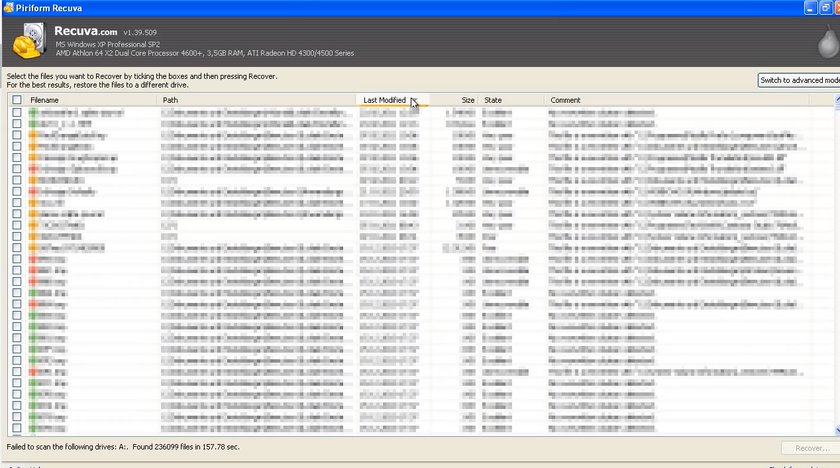Click the Recuva.com heading text

click(x=86, y=31)
